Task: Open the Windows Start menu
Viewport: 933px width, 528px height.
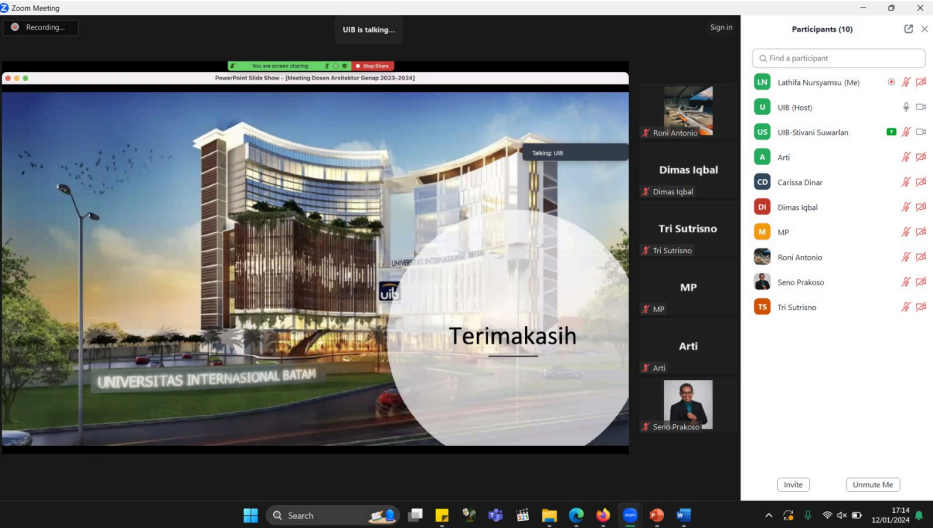Action: [x=251, y=515]
